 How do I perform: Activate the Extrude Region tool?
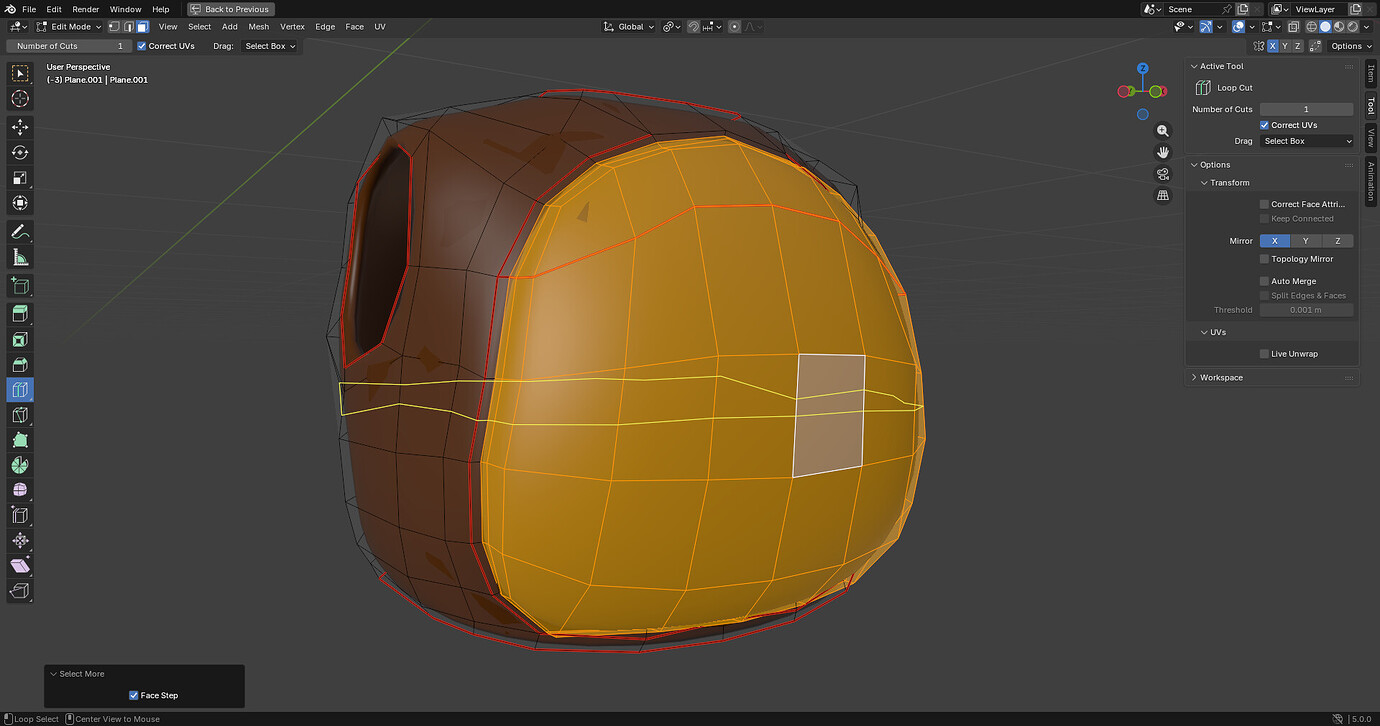(x=20, y=315)
